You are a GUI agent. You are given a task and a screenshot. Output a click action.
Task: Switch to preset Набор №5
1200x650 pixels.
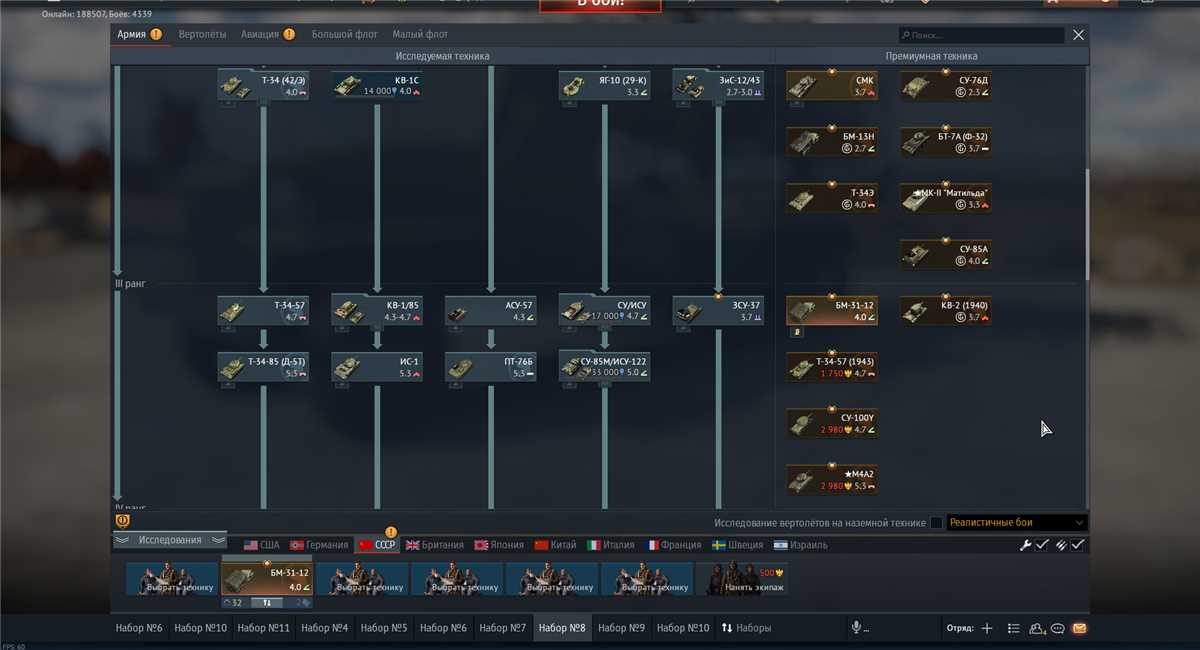click(x=384, y=628)
